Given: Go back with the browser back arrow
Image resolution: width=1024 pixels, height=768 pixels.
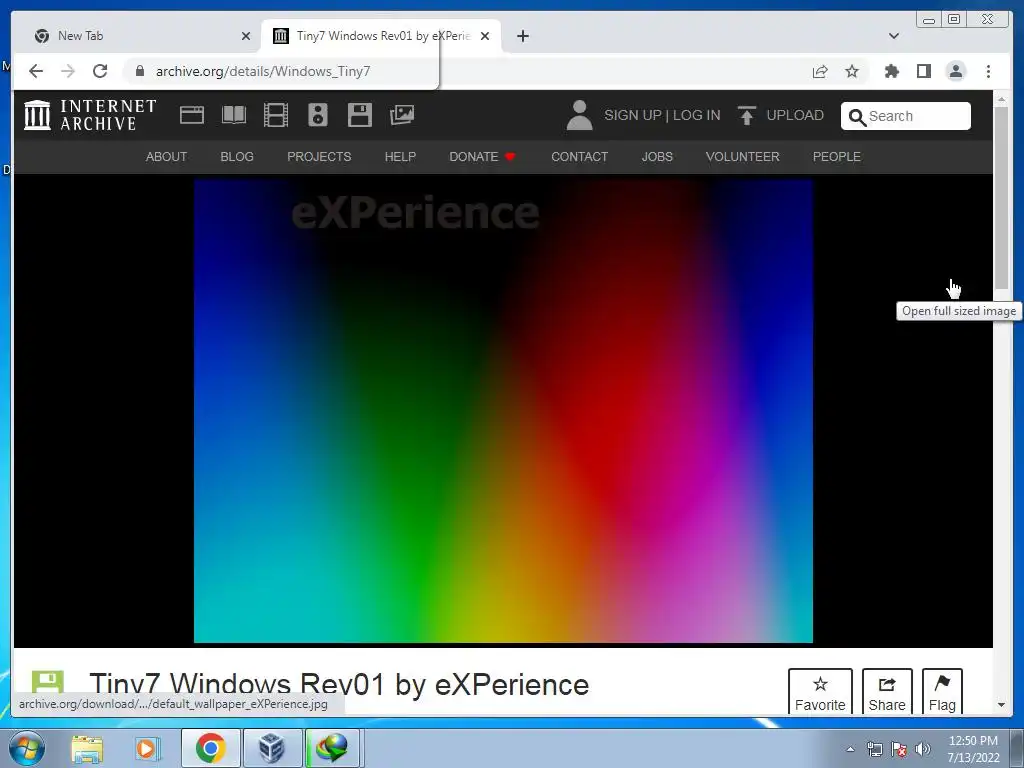Looking at the screenshot, I should [36, 71].
